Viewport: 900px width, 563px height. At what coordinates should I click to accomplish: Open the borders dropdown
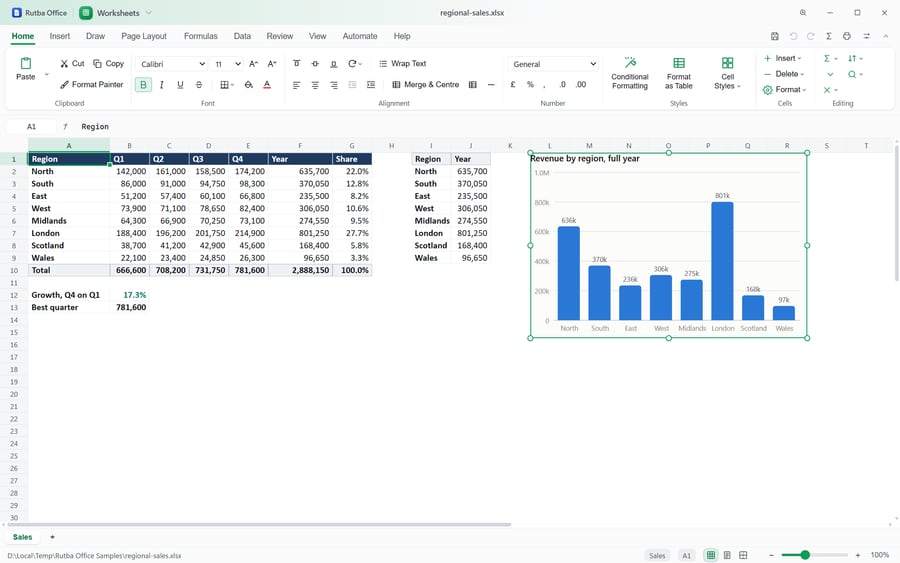click(227, 85)
